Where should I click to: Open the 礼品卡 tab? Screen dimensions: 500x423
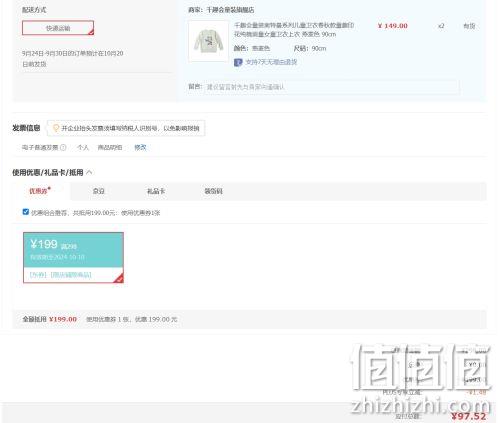pyautogui.click(x=156, y=191)
